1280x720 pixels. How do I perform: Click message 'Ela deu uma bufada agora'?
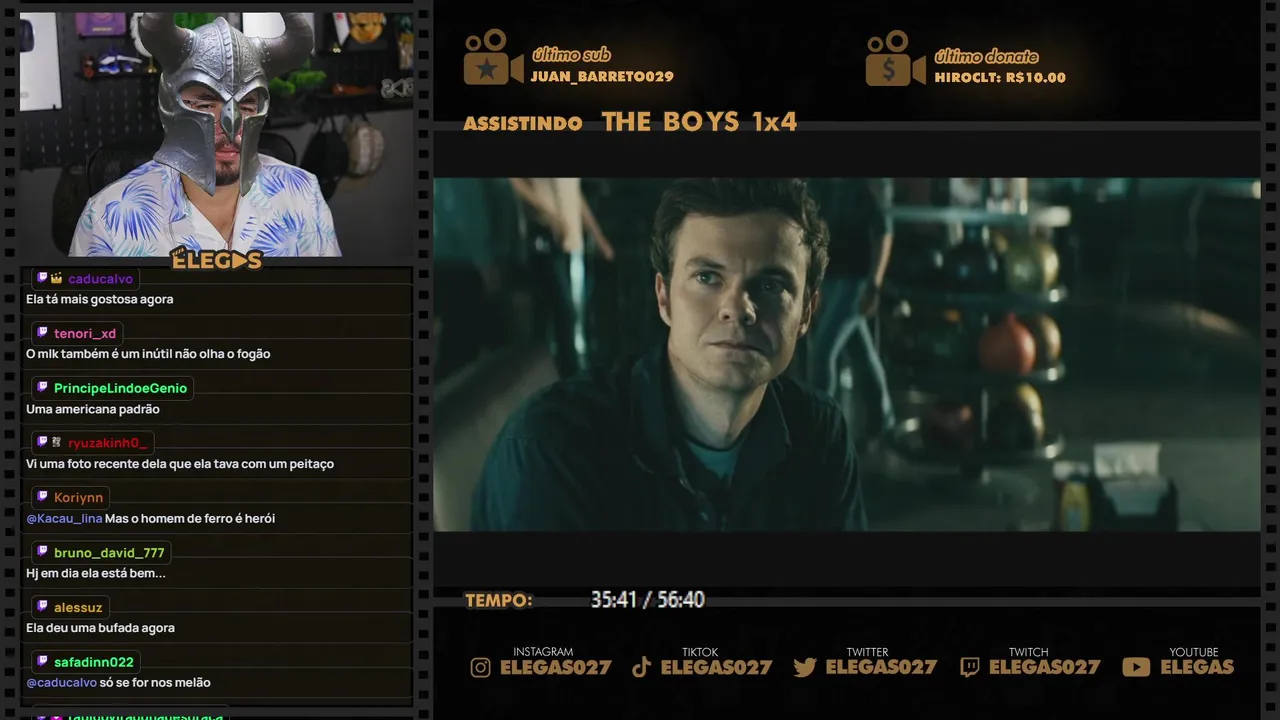click(100, 628)
